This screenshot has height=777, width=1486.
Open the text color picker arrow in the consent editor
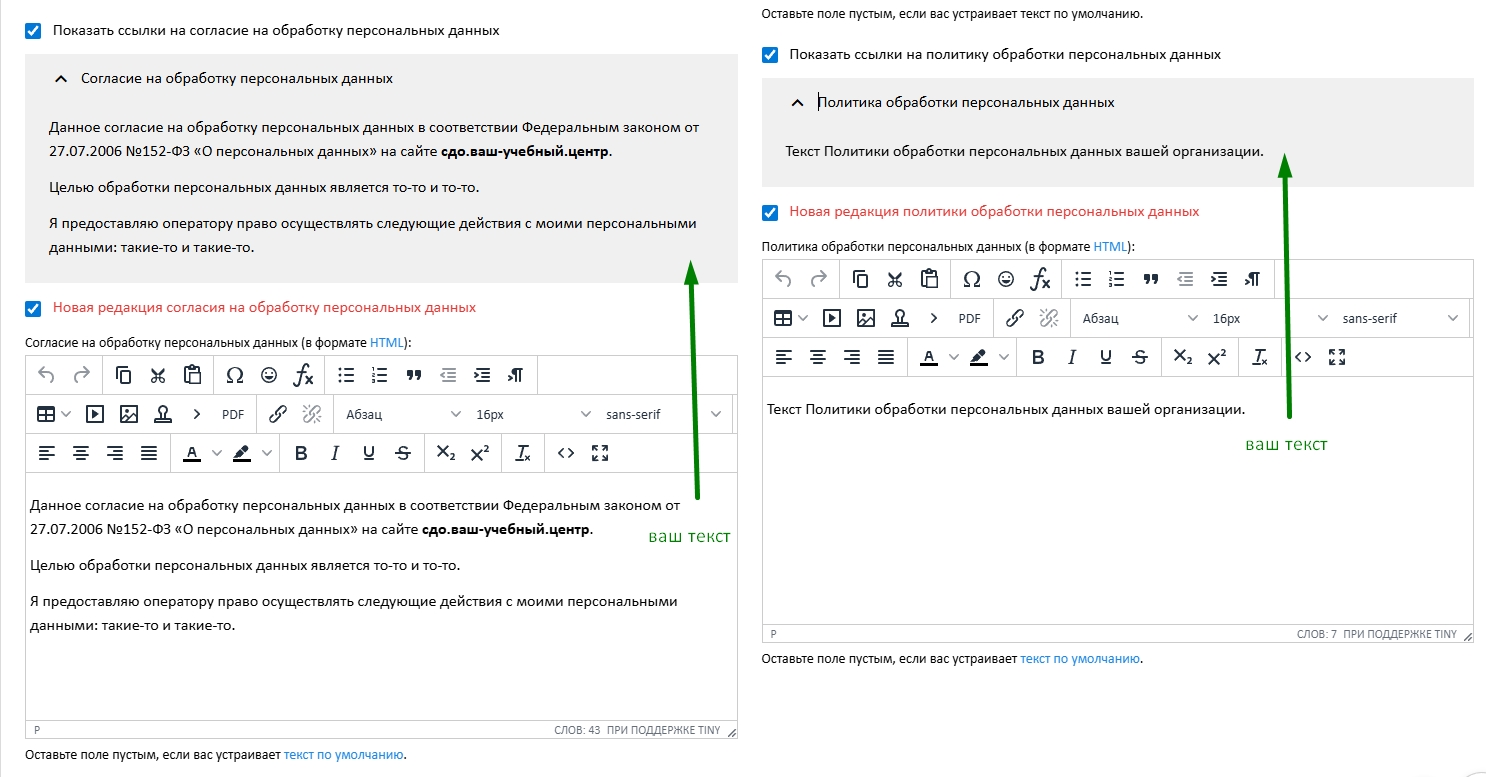(x=217, y=453)
